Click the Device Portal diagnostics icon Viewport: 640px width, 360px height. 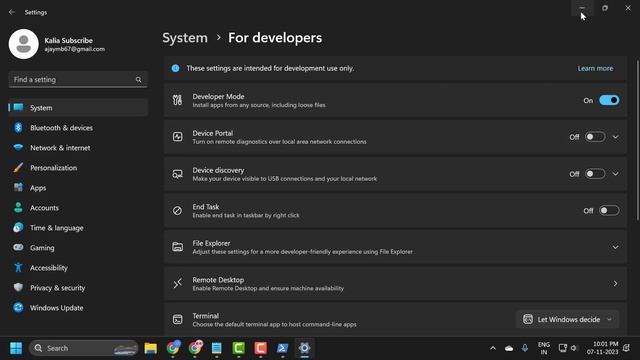[x=177, y=137]
